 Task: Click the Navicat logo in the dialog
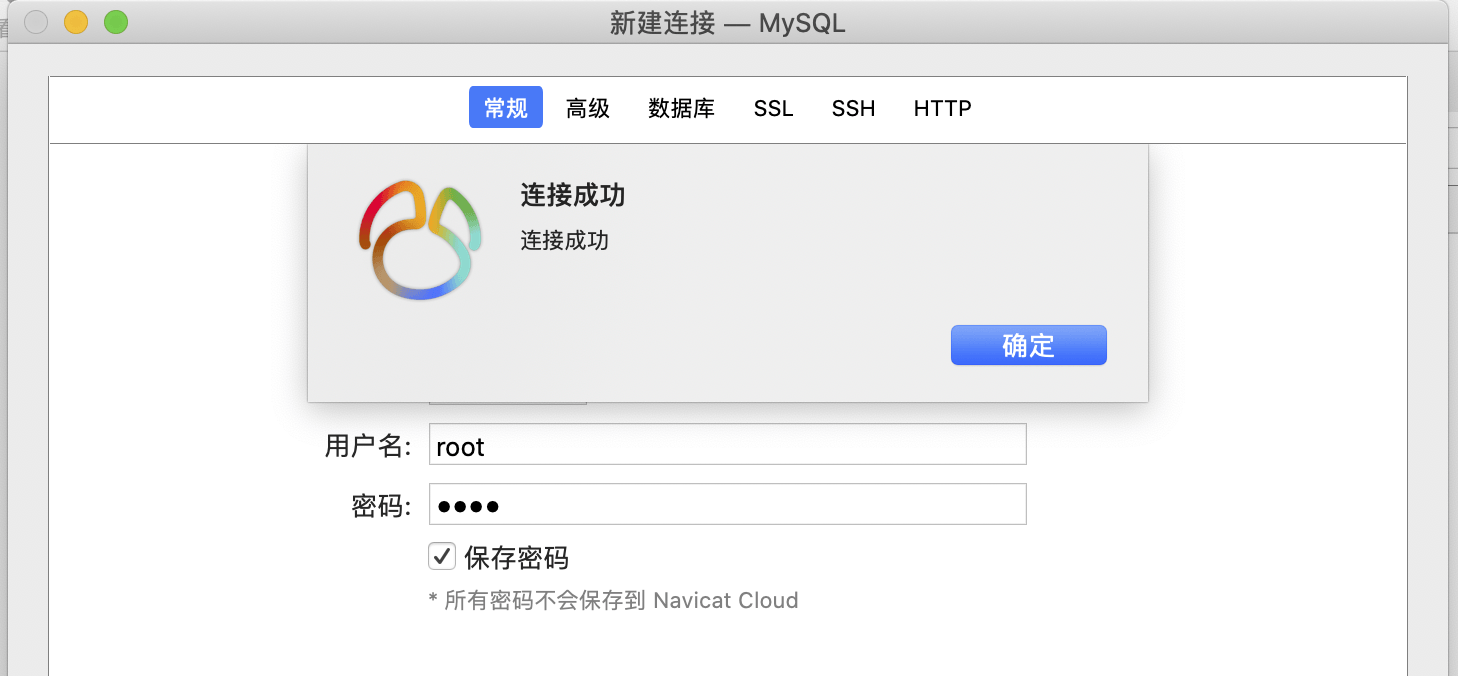pos(421,240)
